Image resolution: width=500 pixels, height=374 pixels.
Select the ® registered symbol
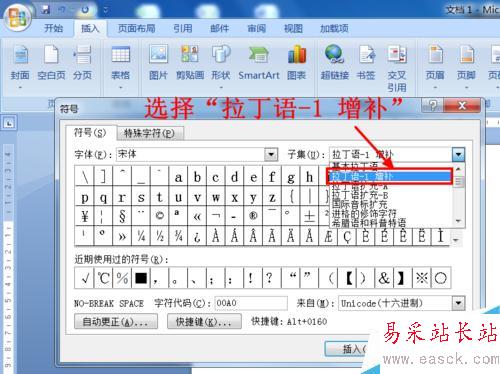253,216
